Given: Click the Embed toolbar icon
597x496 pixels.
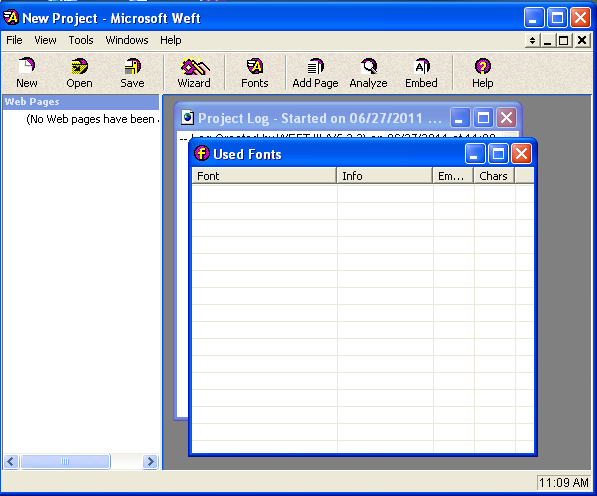Looking at the screenshot, I should 421,73.
